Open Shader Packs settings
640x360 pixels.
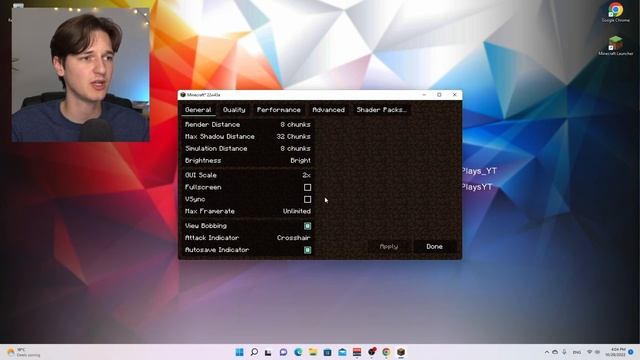point(381,110)
